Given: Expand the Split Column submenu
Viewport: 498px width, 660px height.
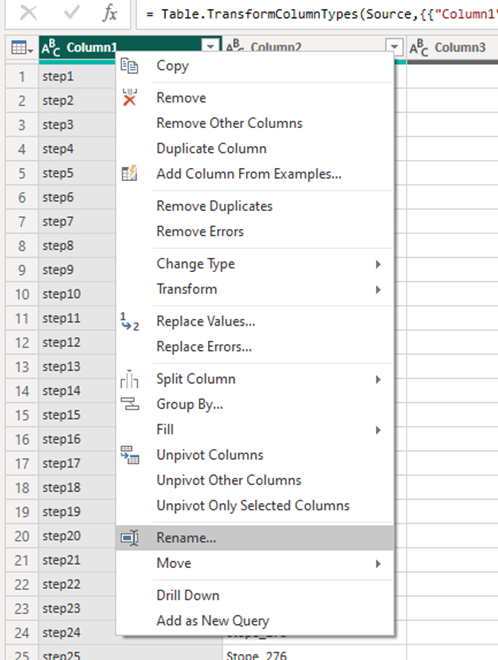Looking at the screenshot, I should click(x=378, y=379).
